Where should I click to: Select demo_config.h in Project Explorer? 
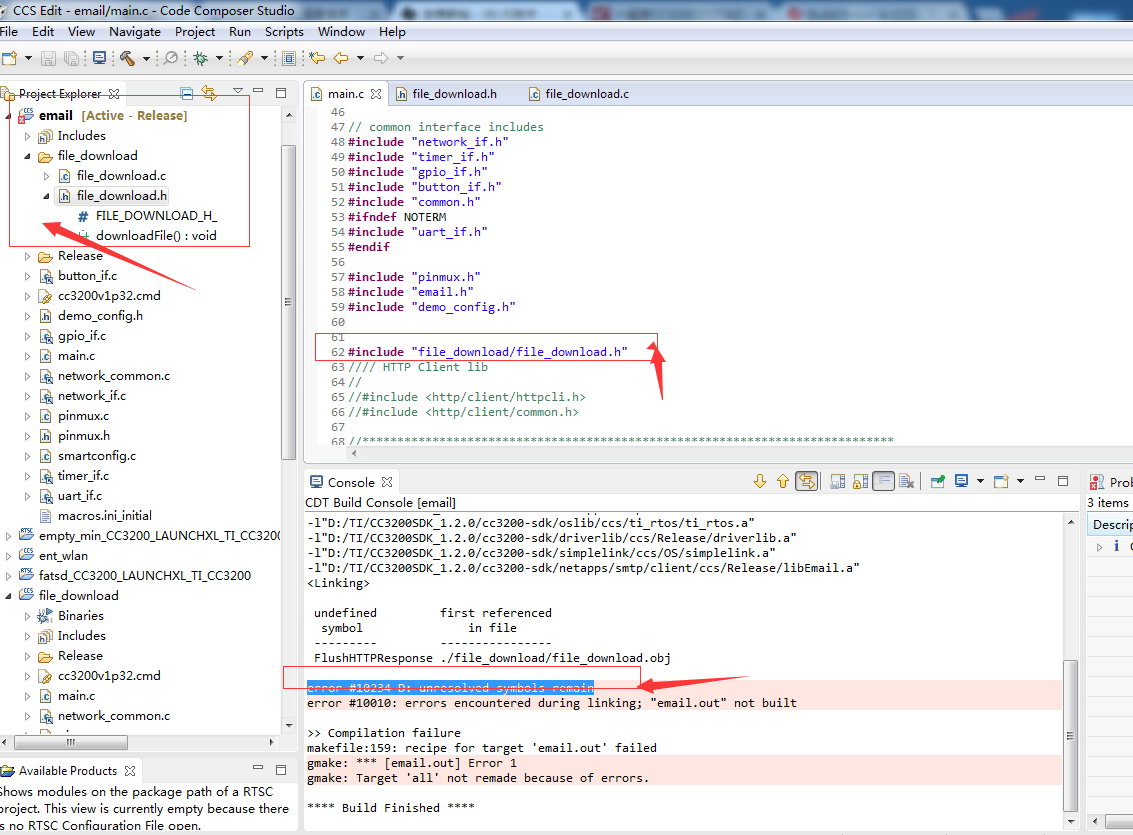click(100, 316)
